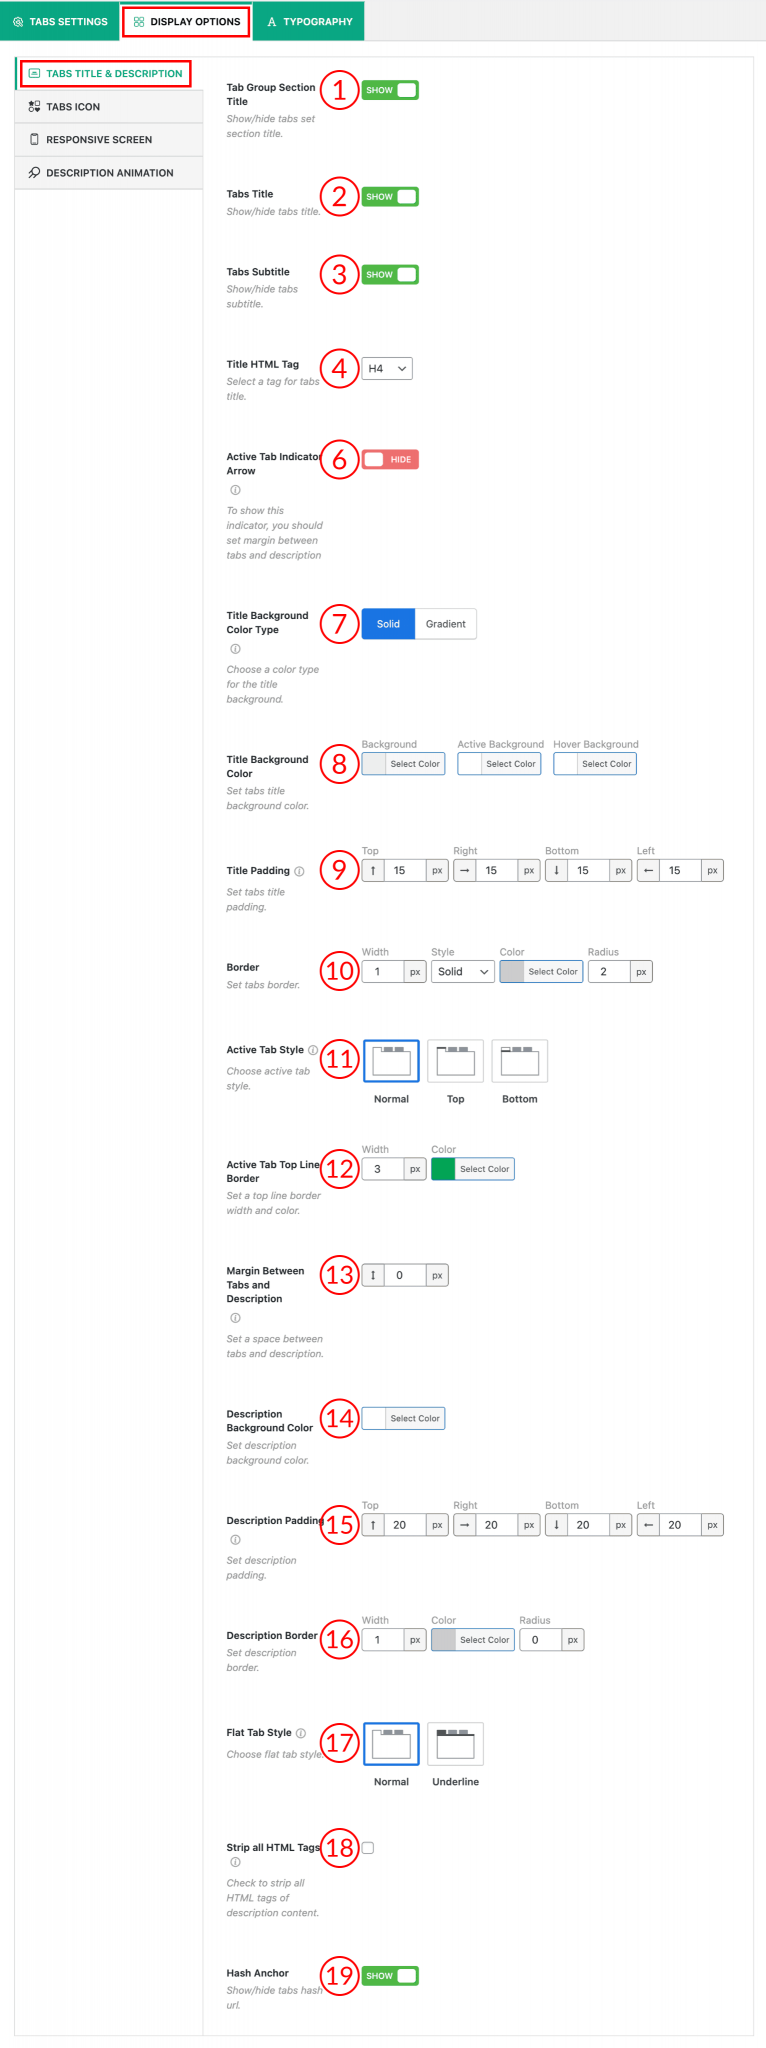The image size is (766, 2048).
Task: Select the Bottom active tab style thumbnail
Action: 519,1060
